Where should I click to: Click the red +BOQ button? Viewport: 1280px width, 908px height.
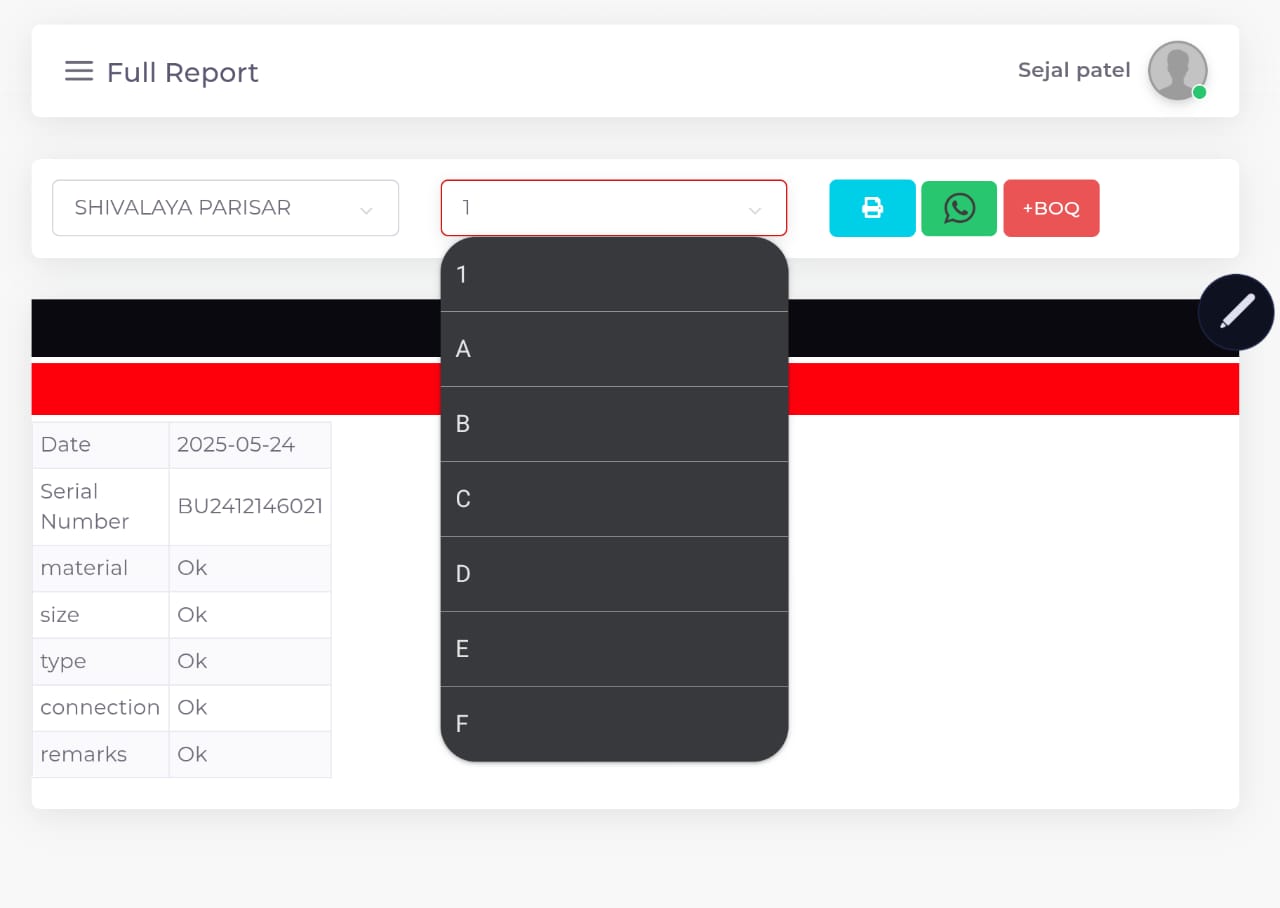point(1051,208)
